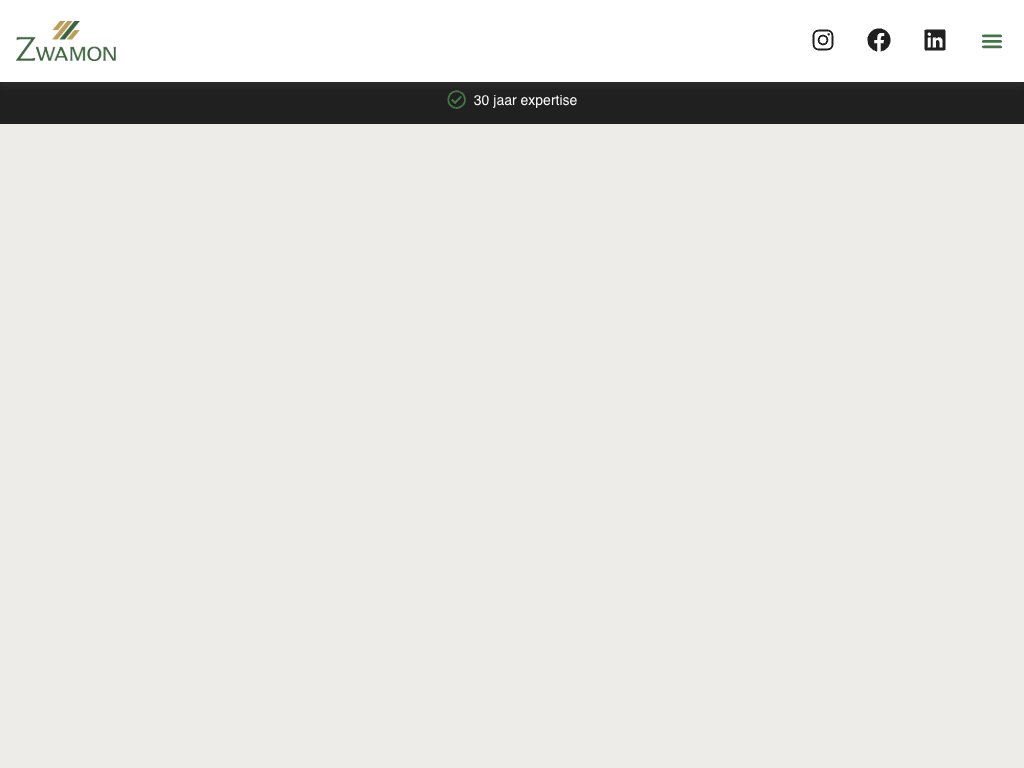
Task: Click the middle bar of hamburger menu
Action: pyautogui.click(x=992, y=41)
